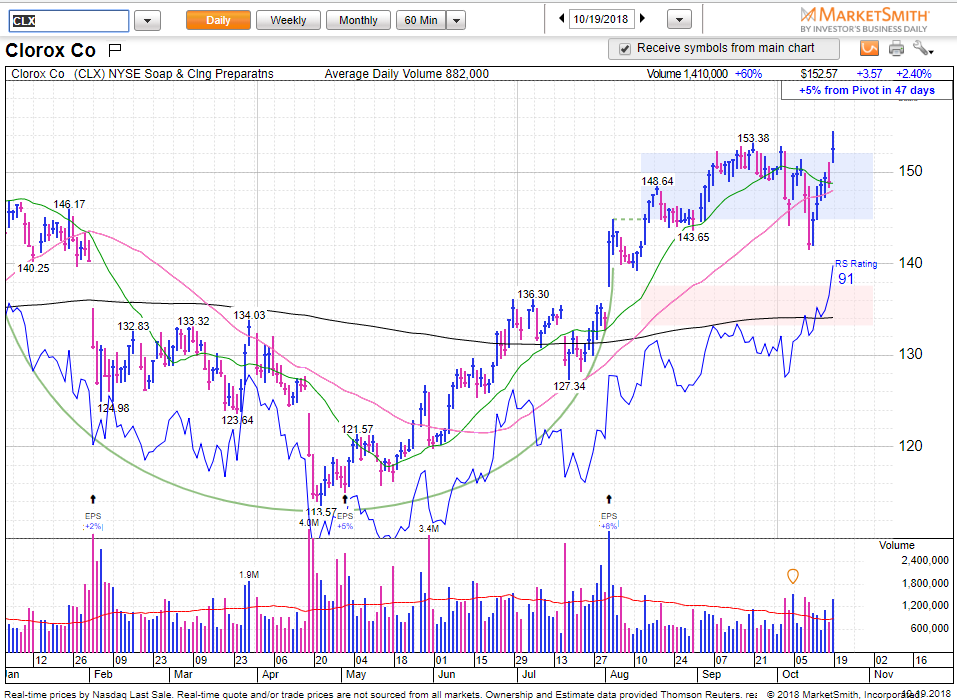Viewport: 957px width, 700px height.
Task: Click the $152.57 last price
Action: [819, 74]
